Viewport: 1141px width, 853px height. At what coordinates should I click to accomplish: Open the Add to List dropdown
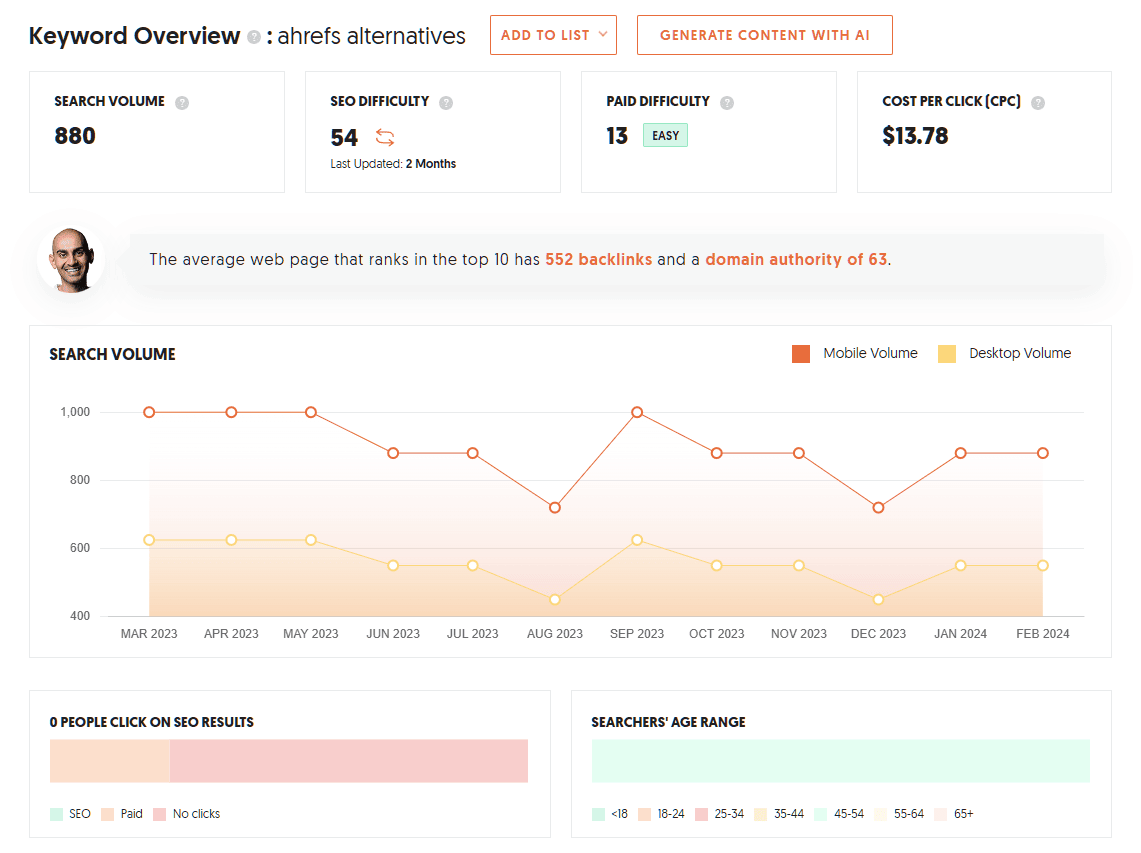pyautogui.click(x=553, y=35)
